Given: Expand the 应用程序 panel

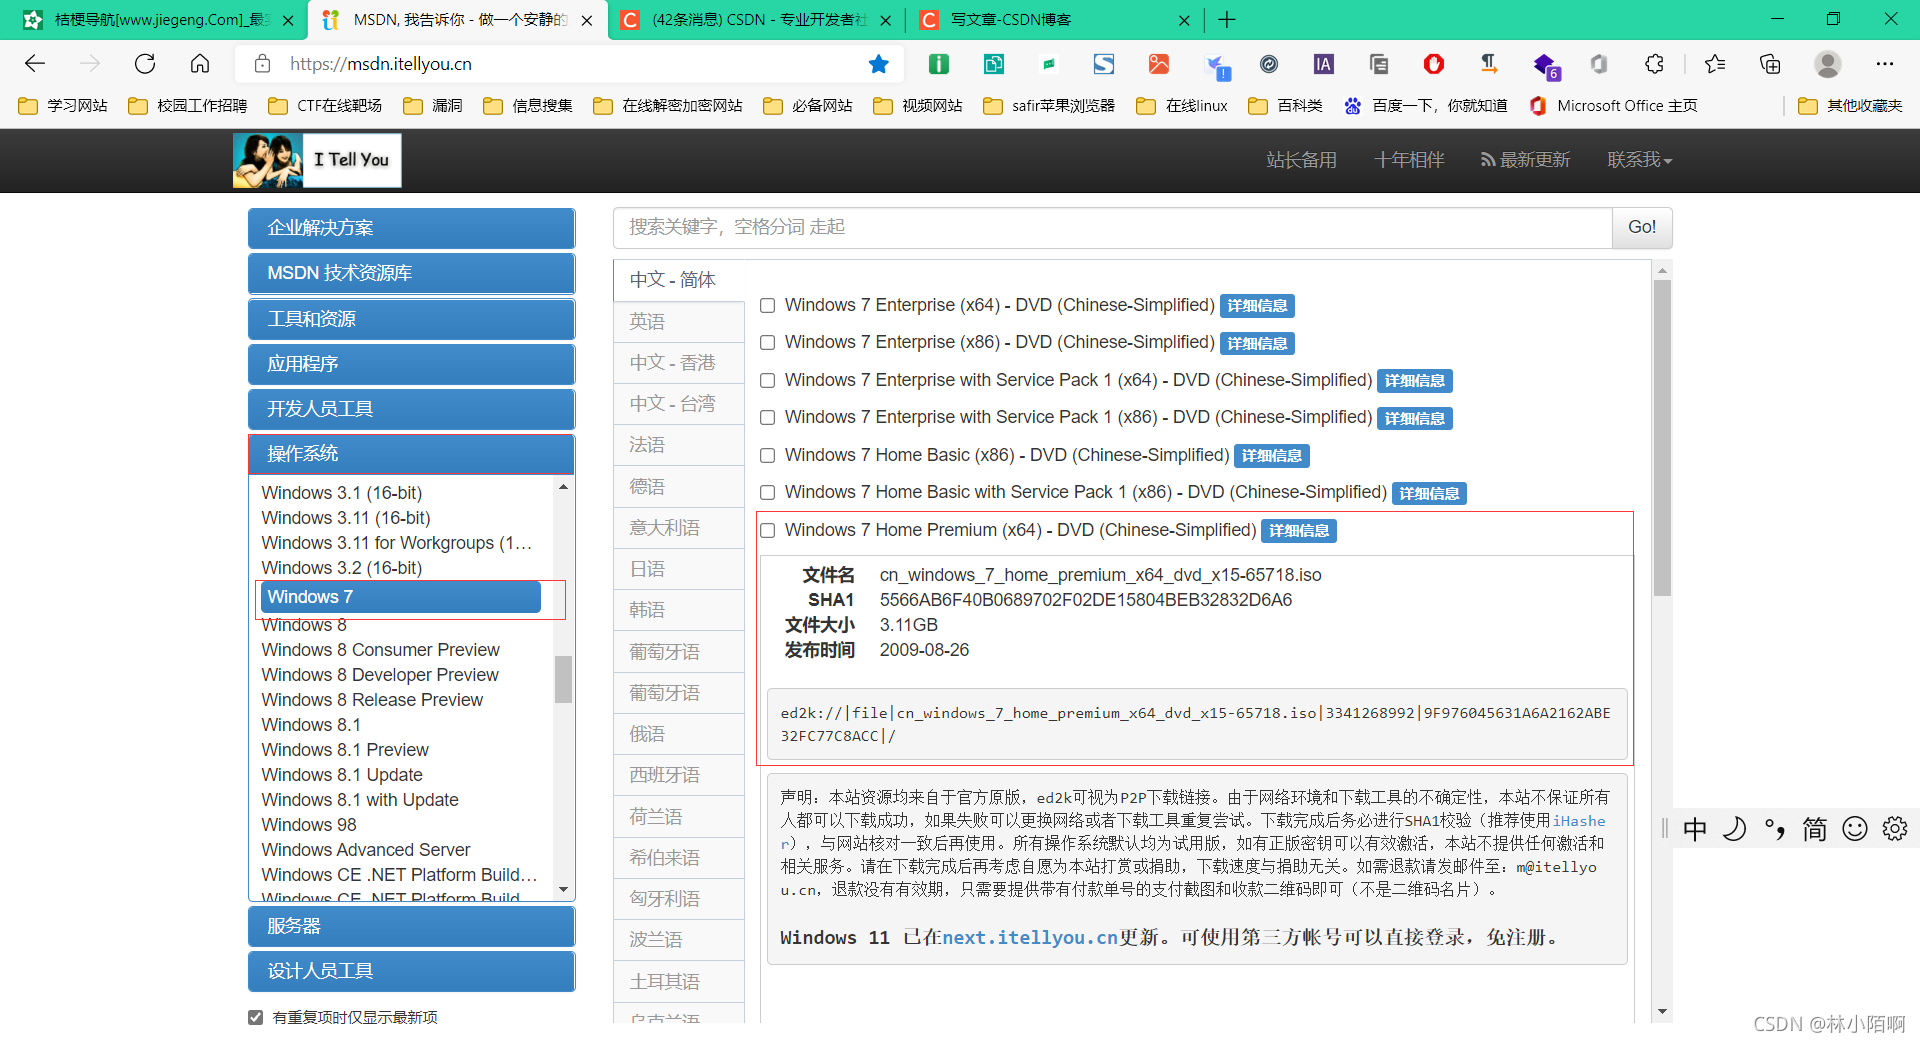Looking at the screenshot, I should (x=411, y=364).
